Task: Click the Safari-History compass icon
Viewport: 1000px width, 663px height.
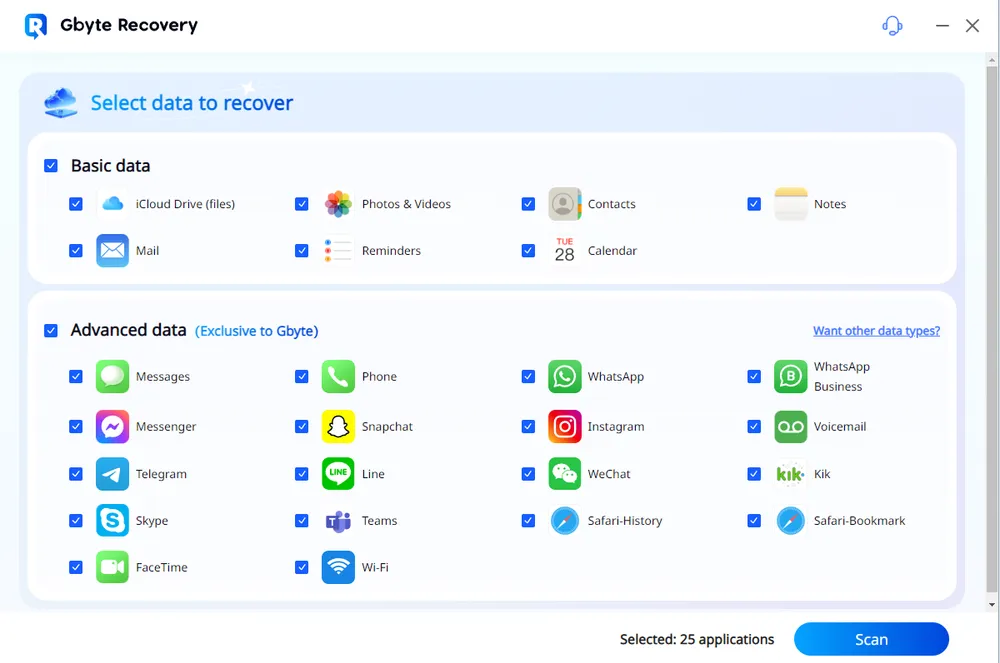Action: coord(564,520)
